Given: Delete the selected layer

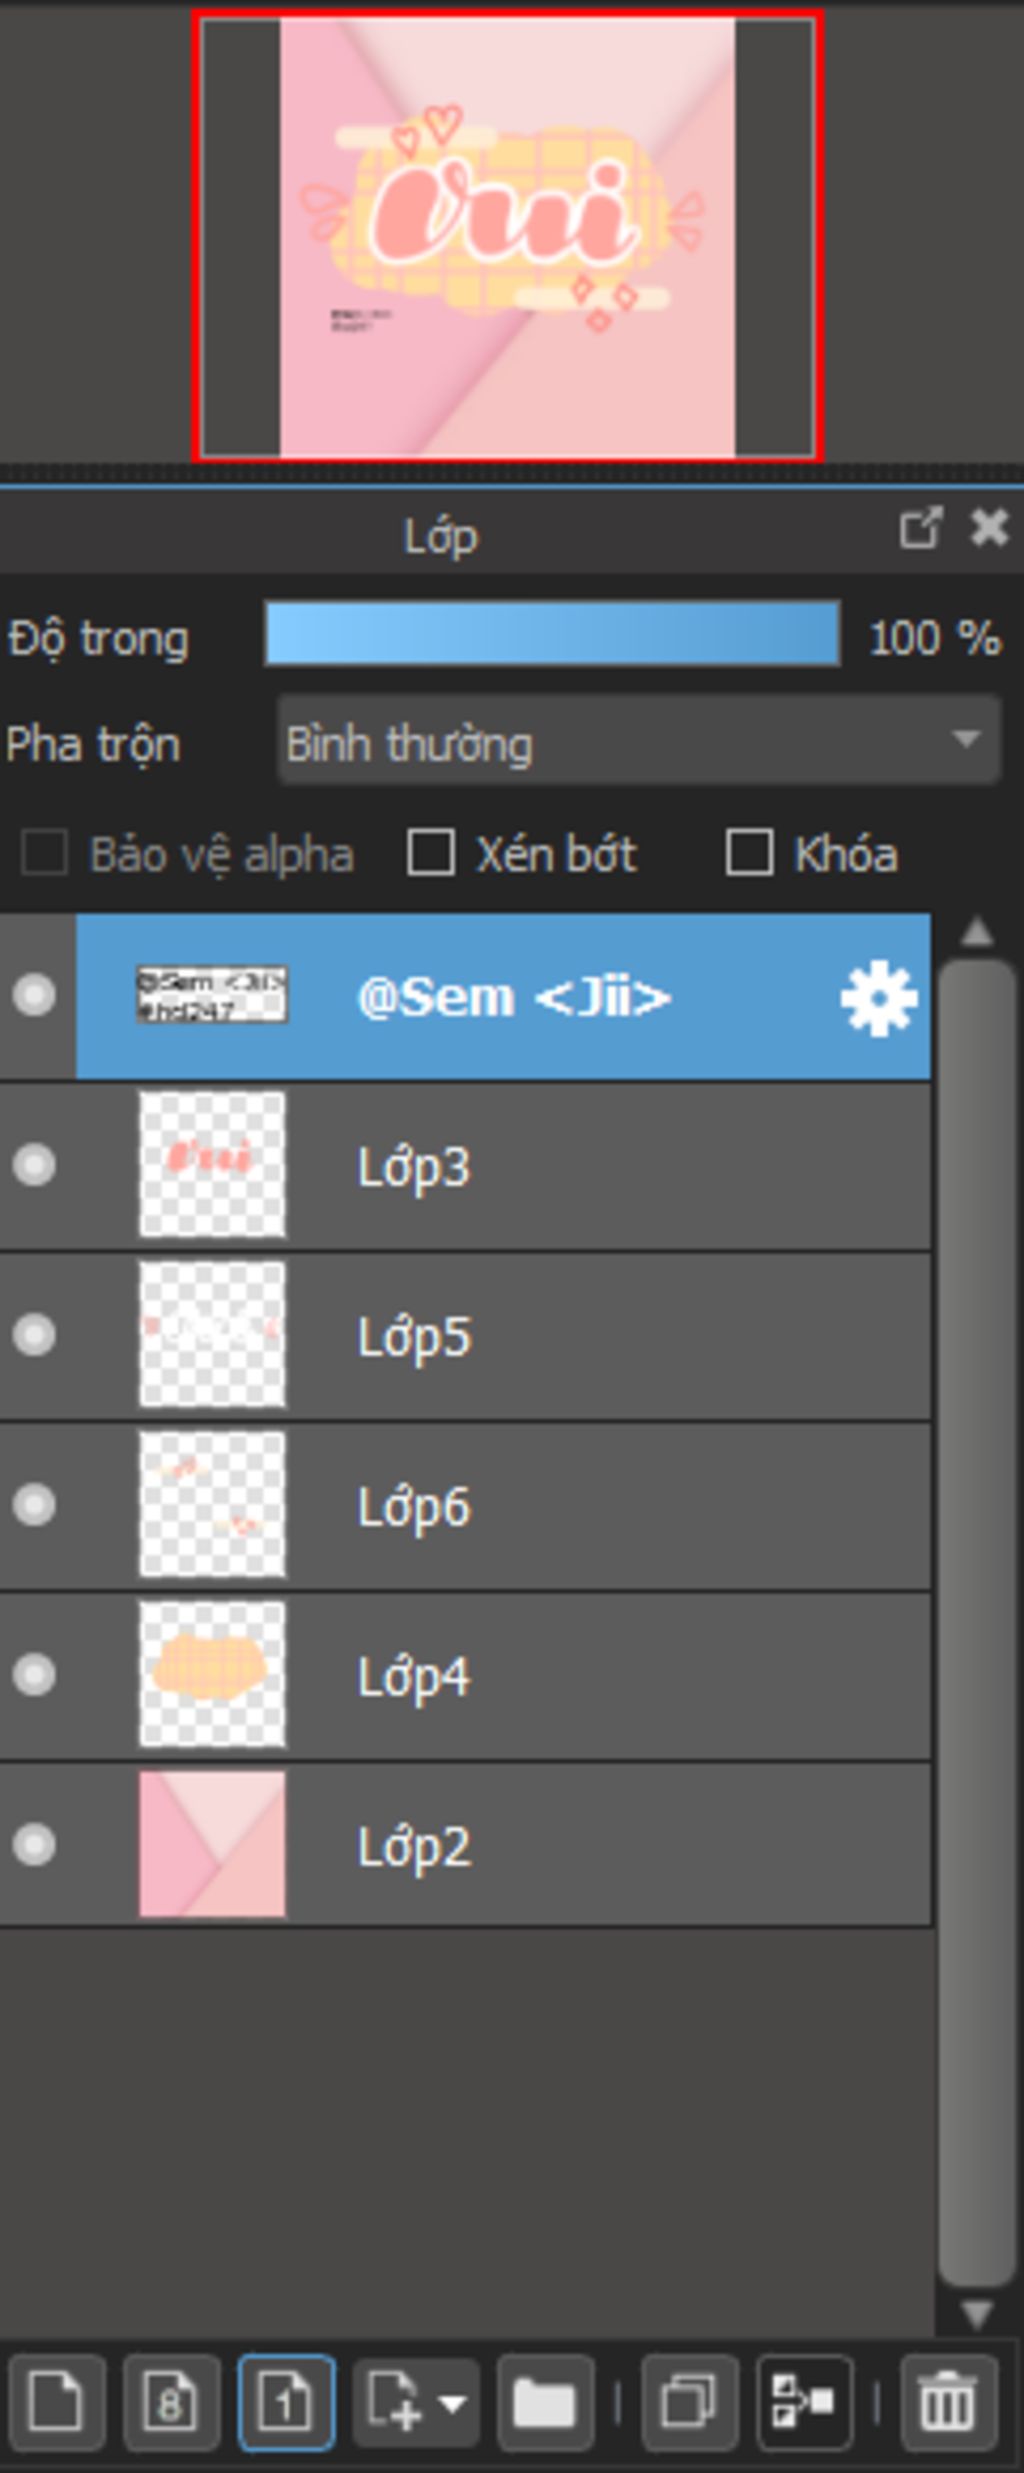Looking at the screenshot, I should [948, 2400].
